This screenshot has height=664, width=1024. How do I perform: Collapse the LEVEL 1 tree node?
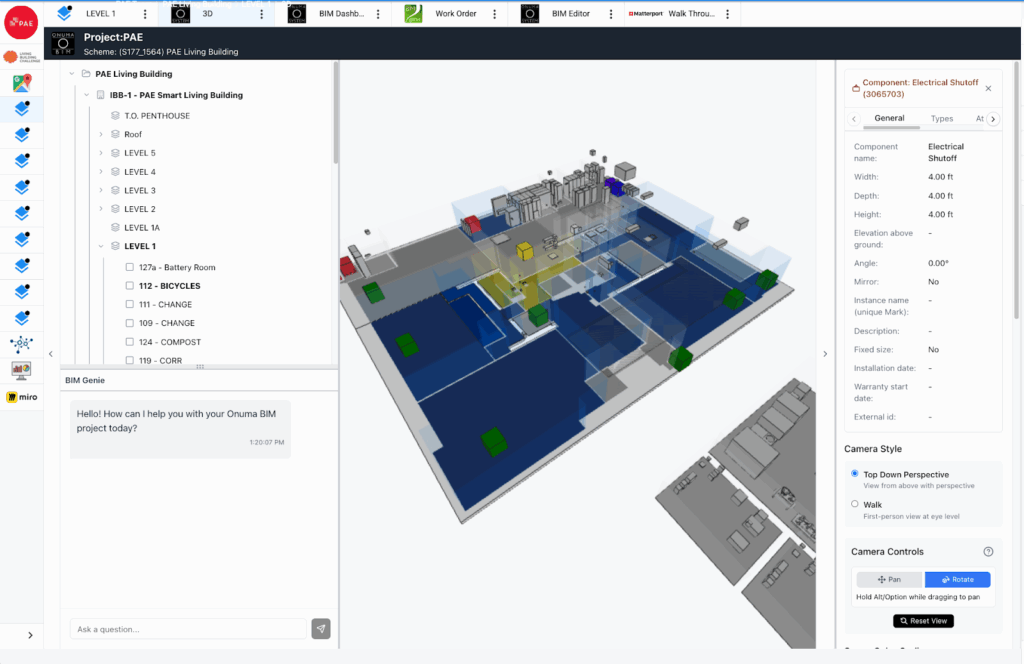pyautogui.click(x=101, y=246)
